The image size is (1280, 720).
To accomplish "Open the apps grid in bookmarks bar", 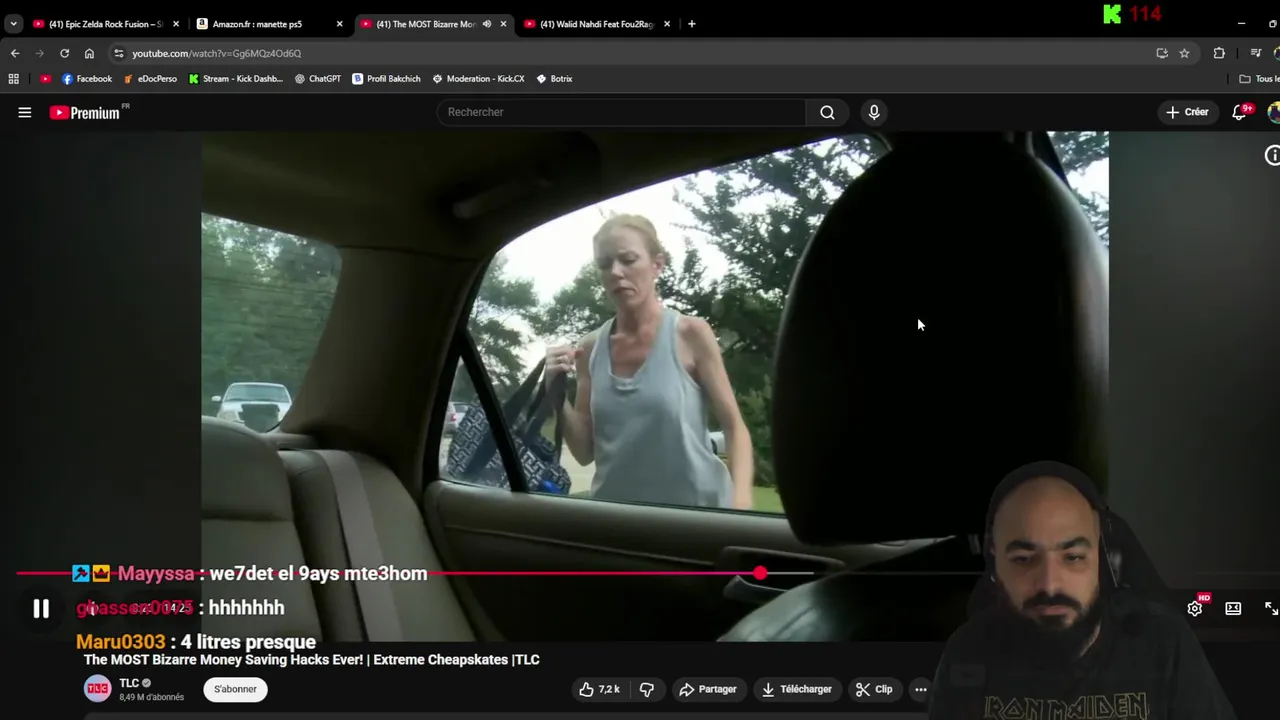I will pos(13,78).
